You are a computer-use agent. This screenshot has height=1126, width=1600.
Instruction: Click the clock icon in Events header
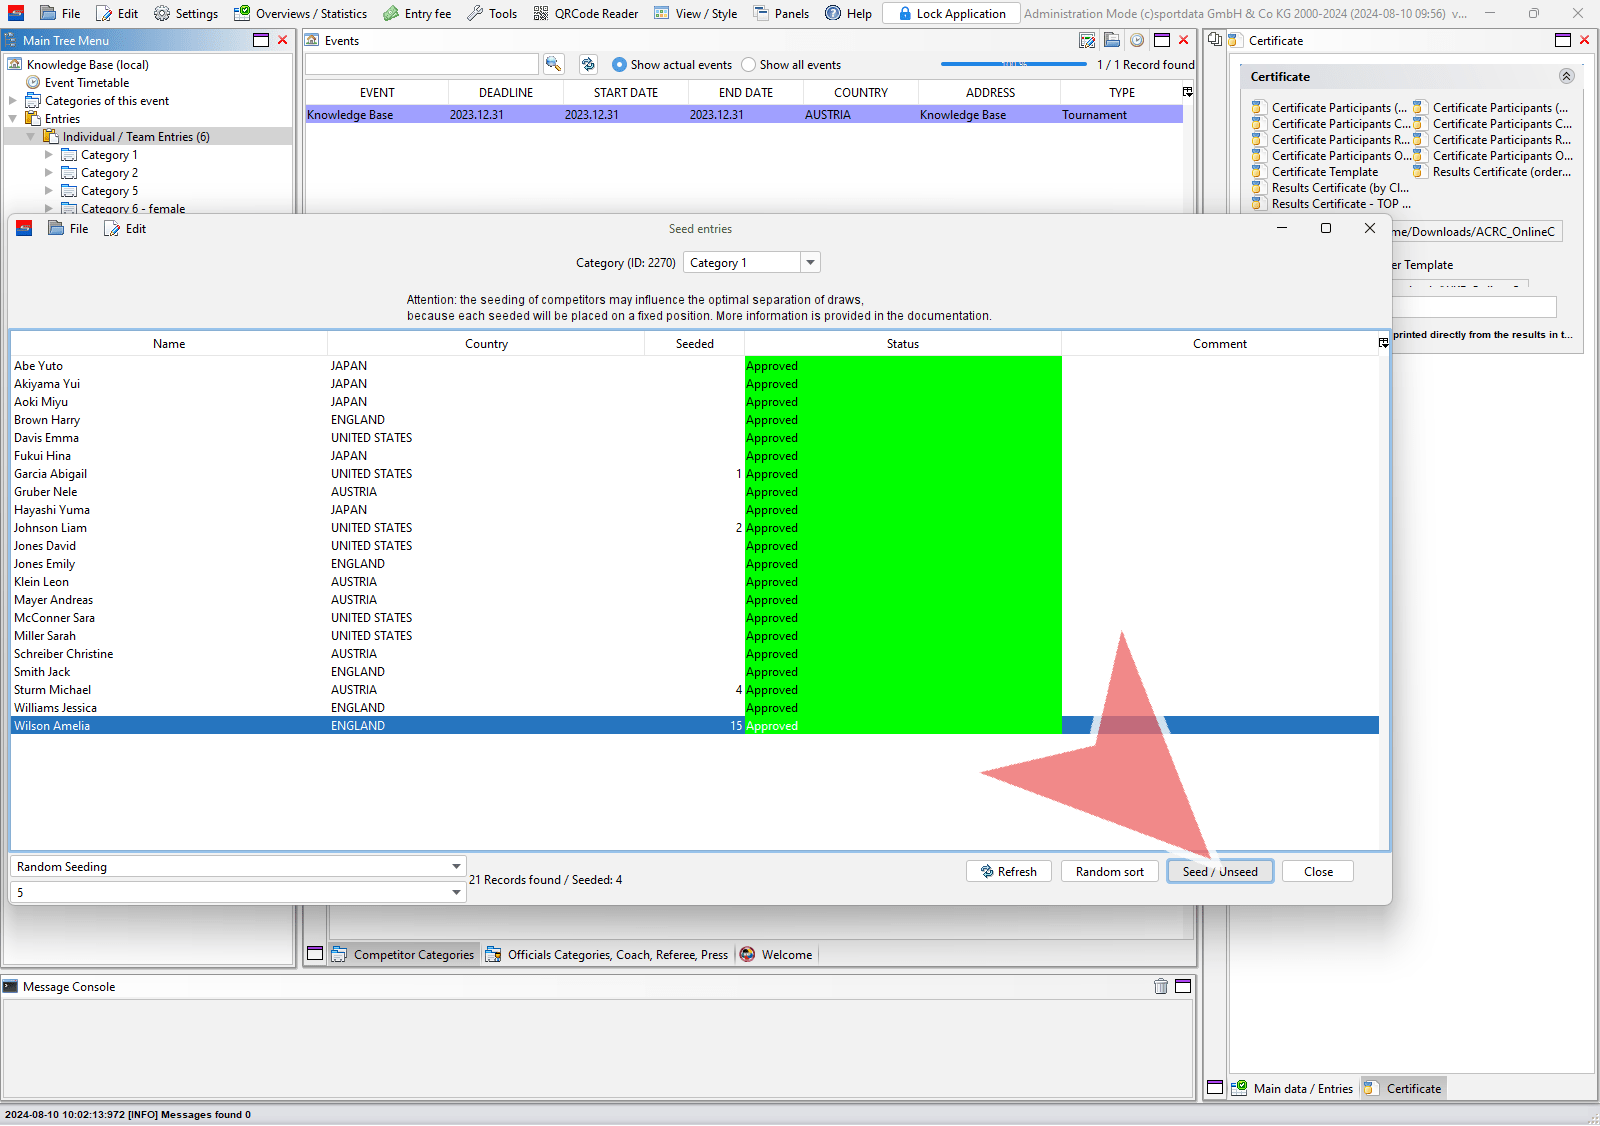tap(1137, 40)
